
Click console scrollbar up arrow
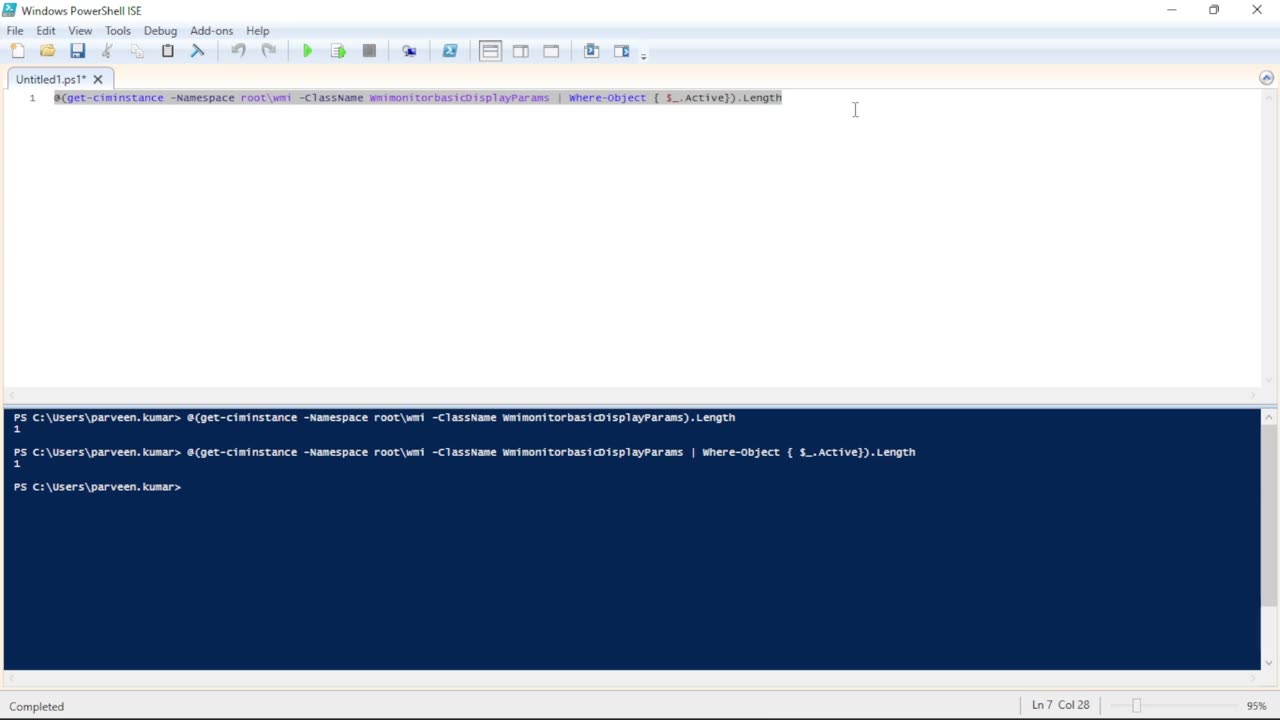(1268, 416)
